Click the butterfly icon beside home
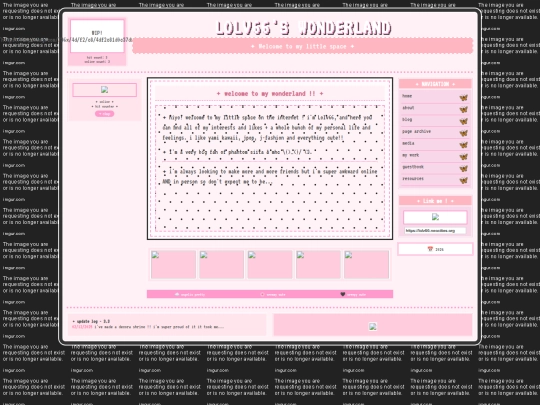This screenshot has height=405, width=540. (464, 97)
